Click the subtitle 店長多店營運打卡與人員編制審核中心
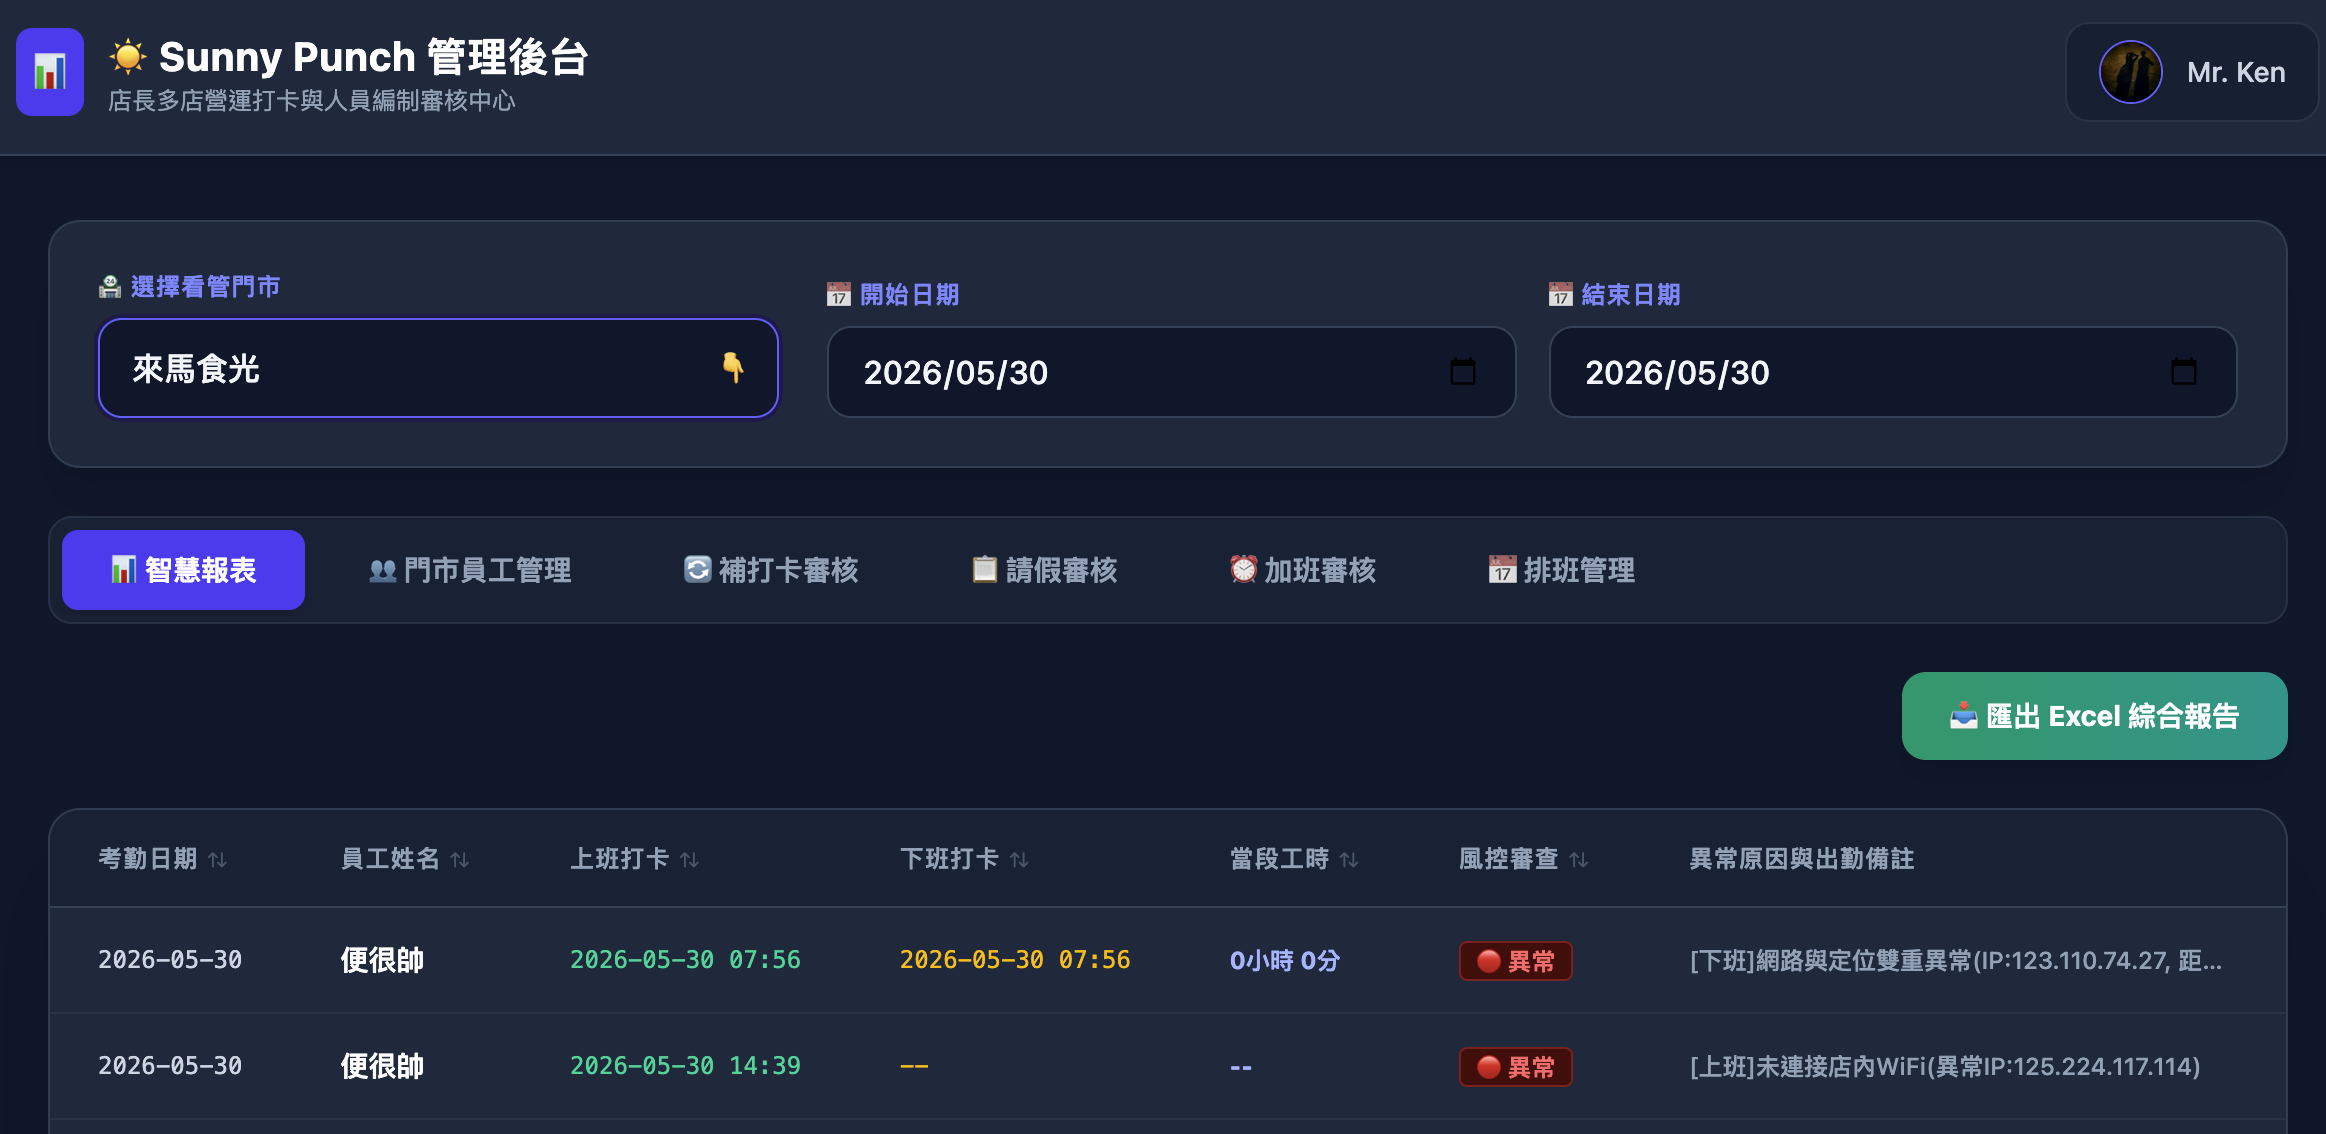 (312, 101)
